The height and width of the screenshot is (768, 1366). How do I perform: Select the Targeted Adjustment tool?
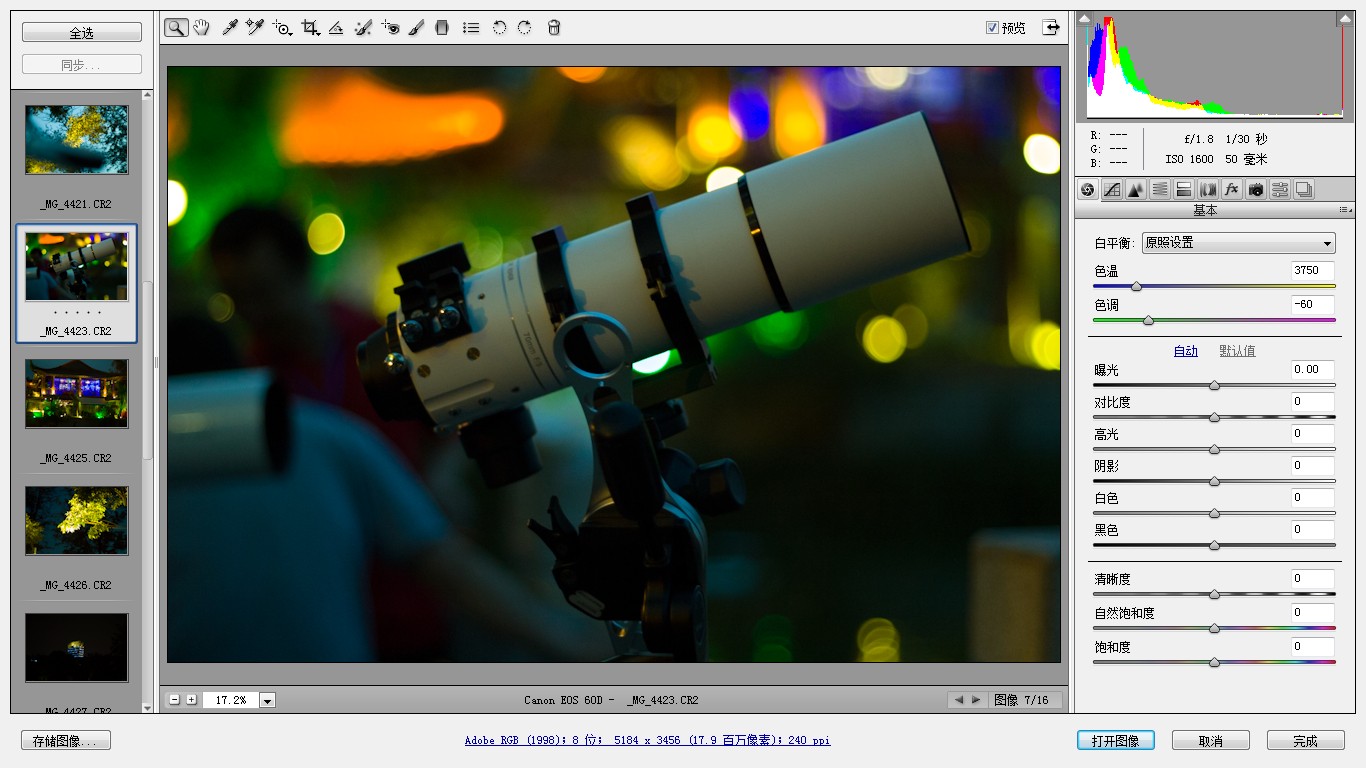(283, 28)
